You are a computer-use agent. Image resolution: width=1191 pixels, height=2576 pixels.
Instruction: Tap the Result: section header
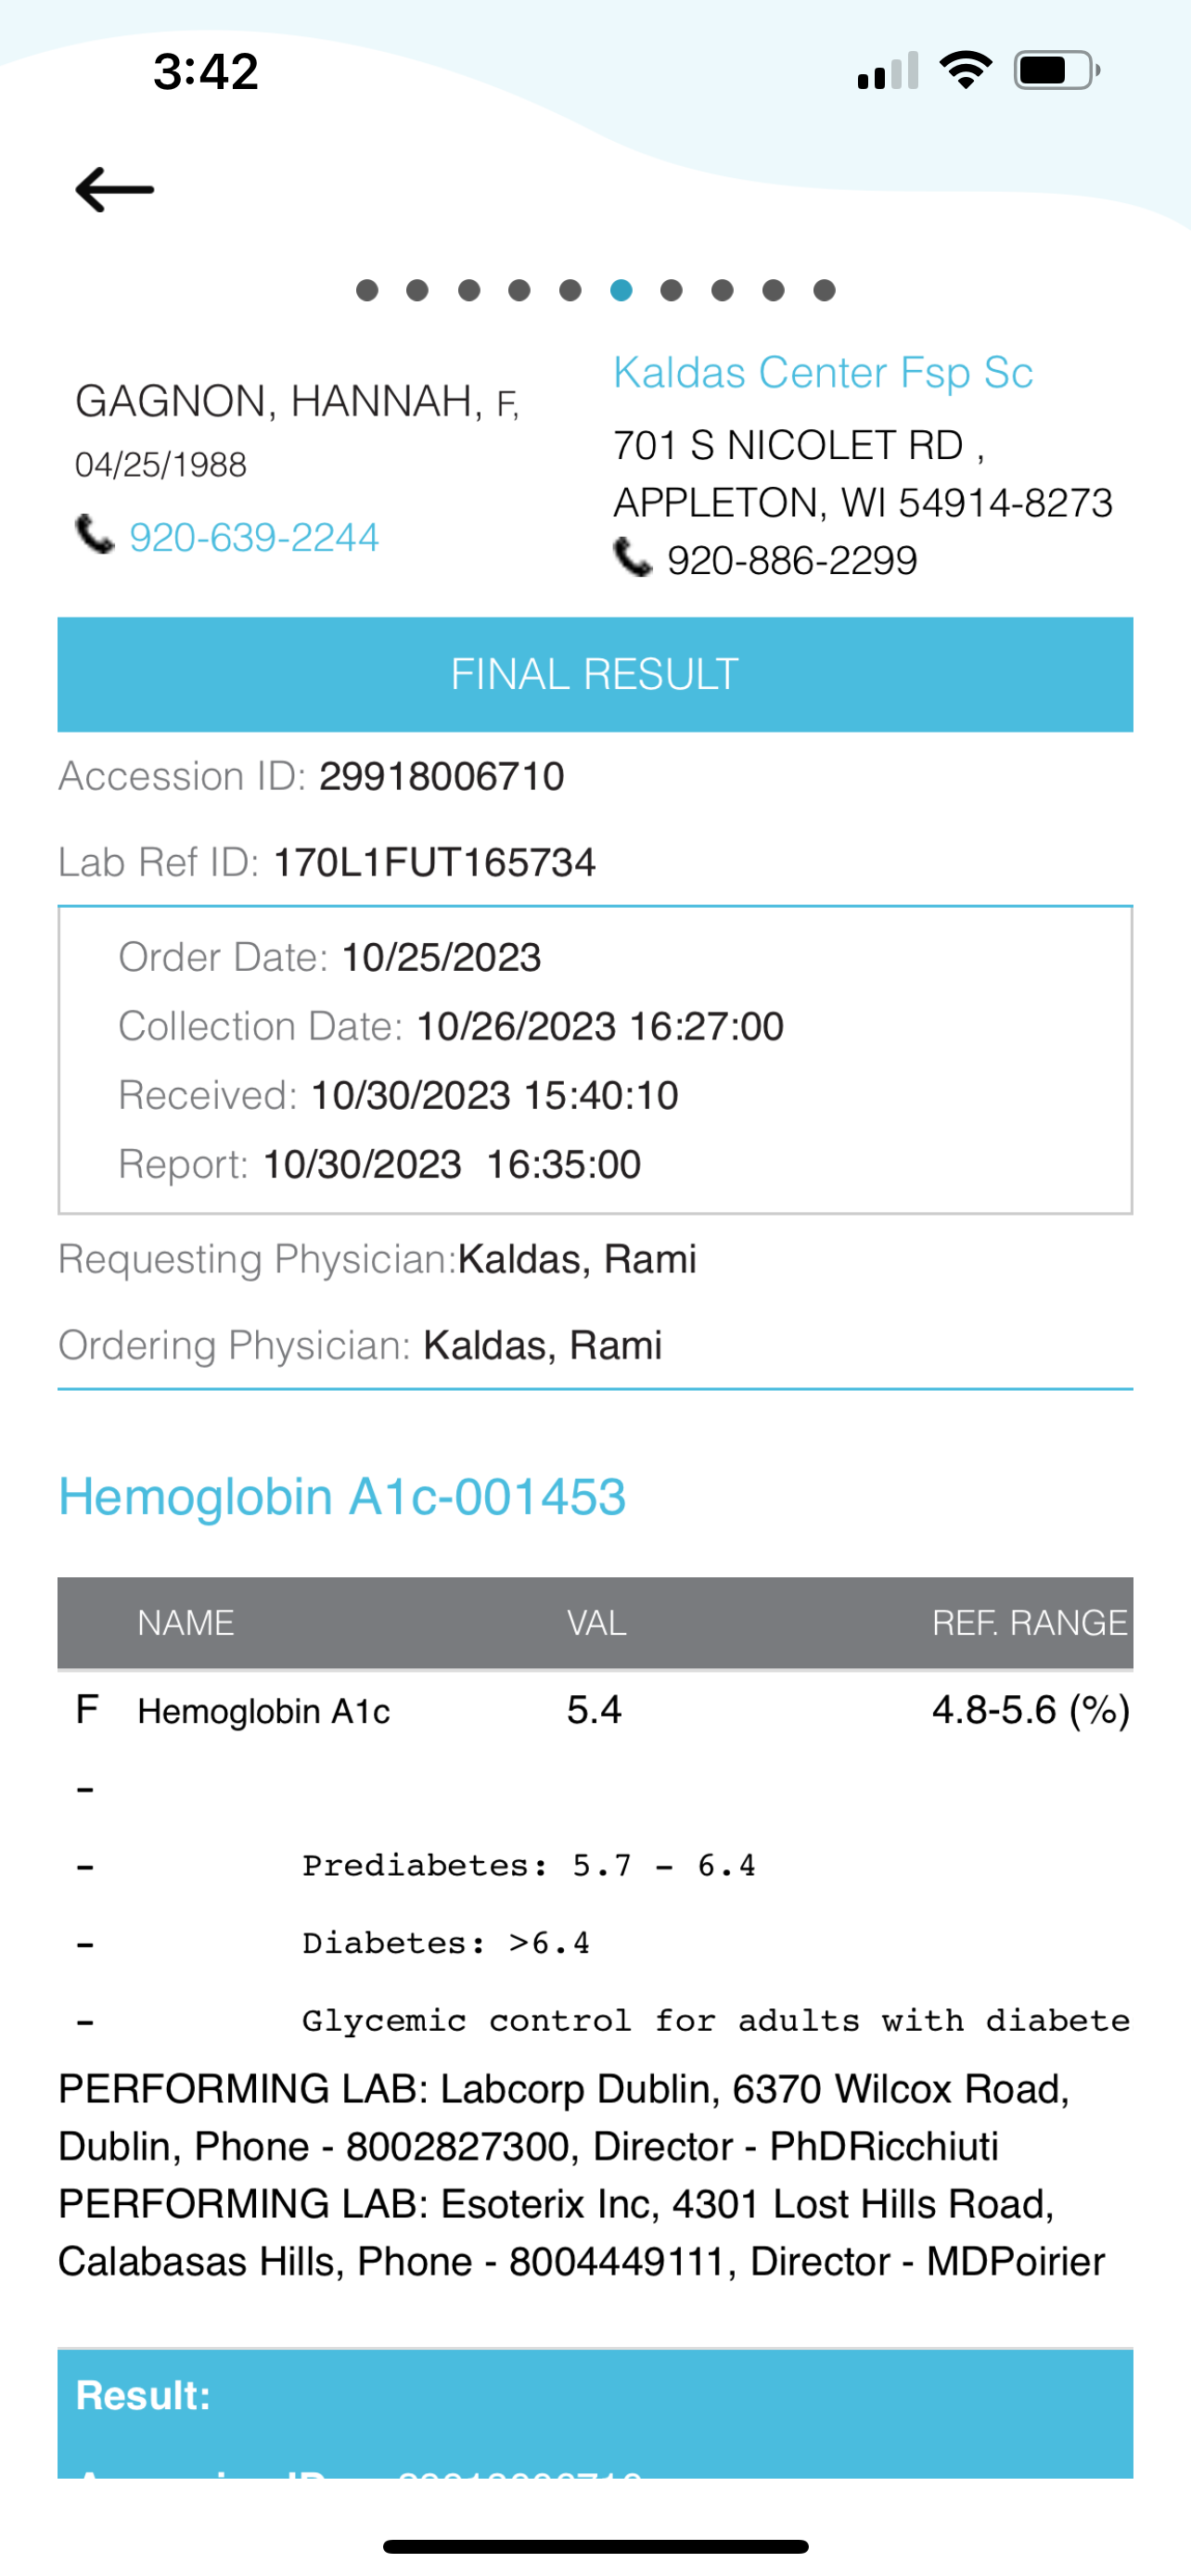click(144, 2395)
